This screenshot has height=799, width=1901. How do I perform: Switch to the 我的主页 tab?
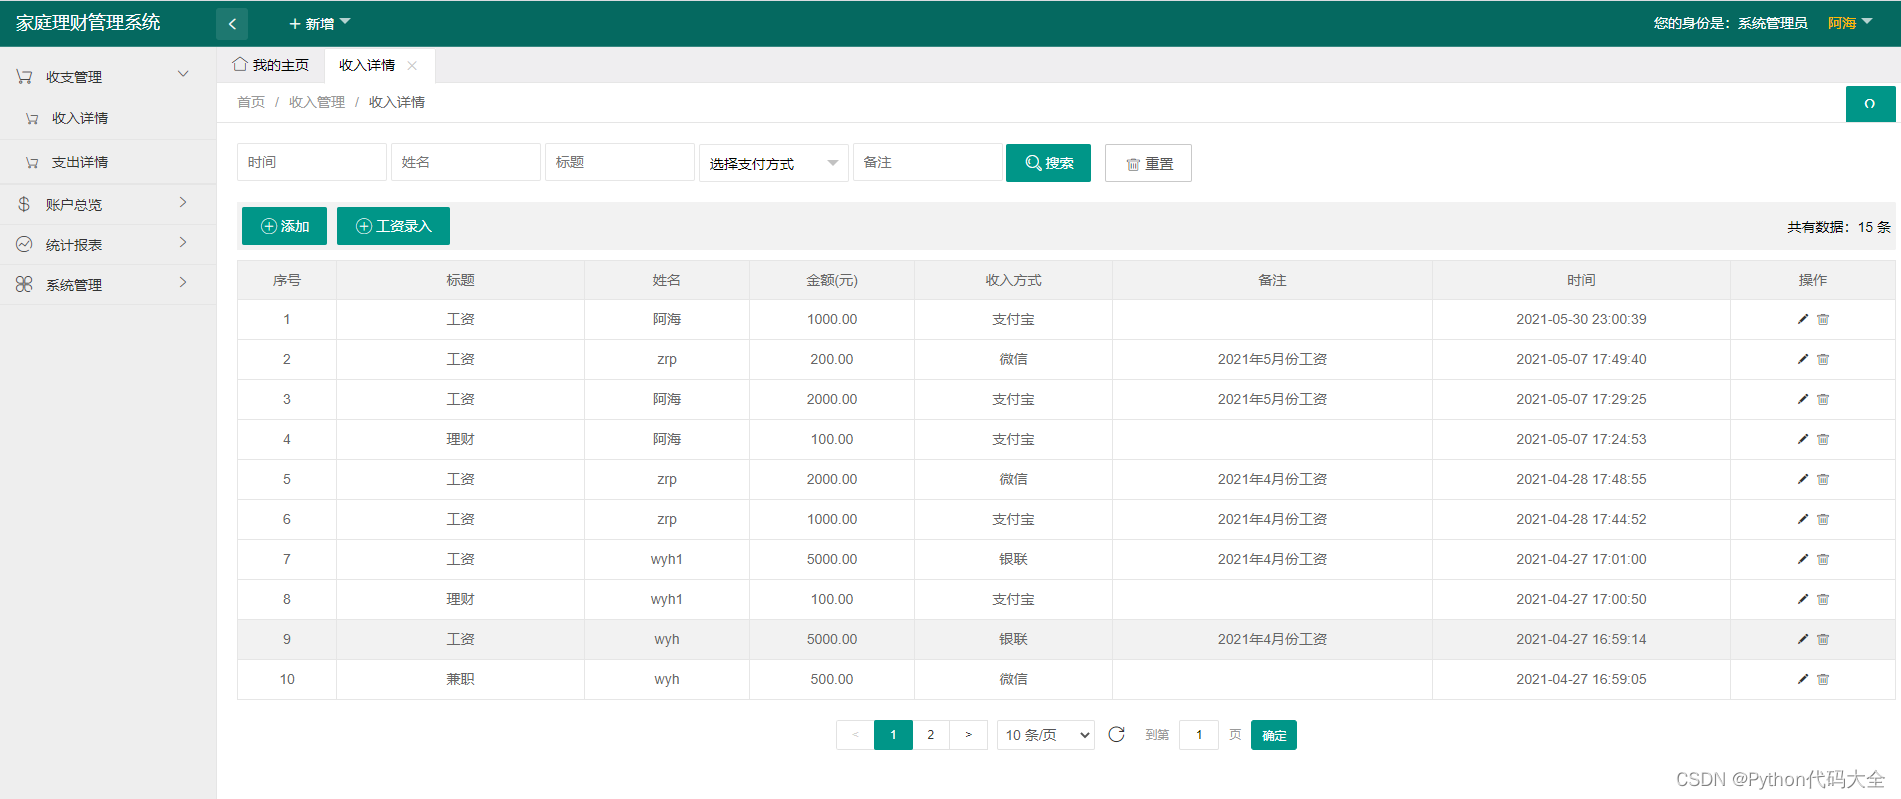point(271,65)
